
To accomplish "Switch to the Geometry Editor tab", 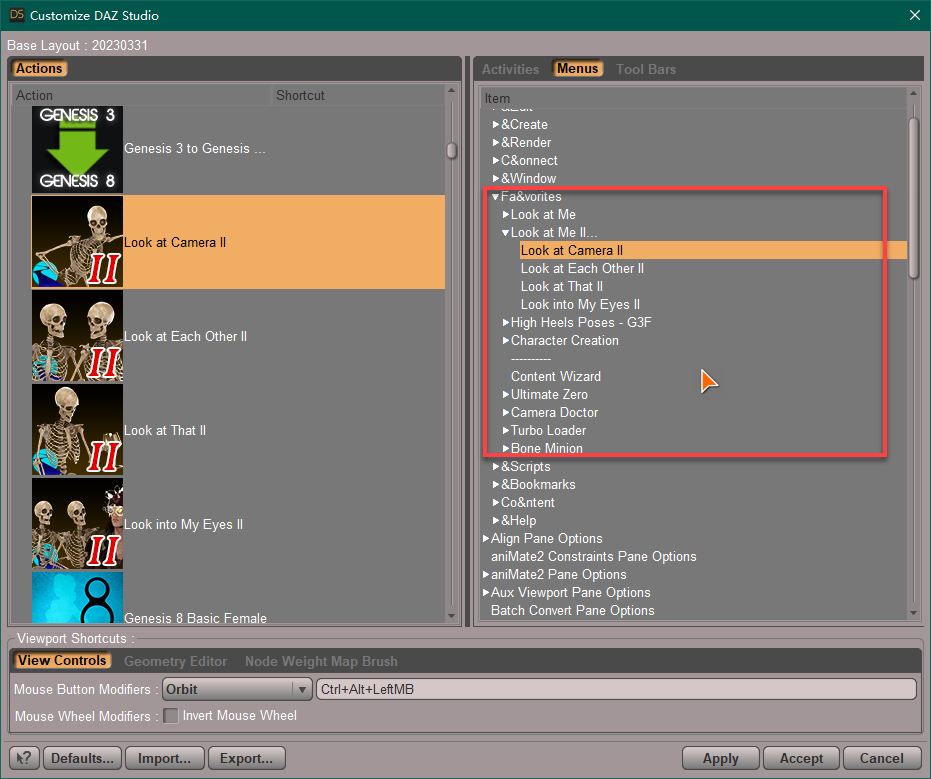I will pos(175,661).
